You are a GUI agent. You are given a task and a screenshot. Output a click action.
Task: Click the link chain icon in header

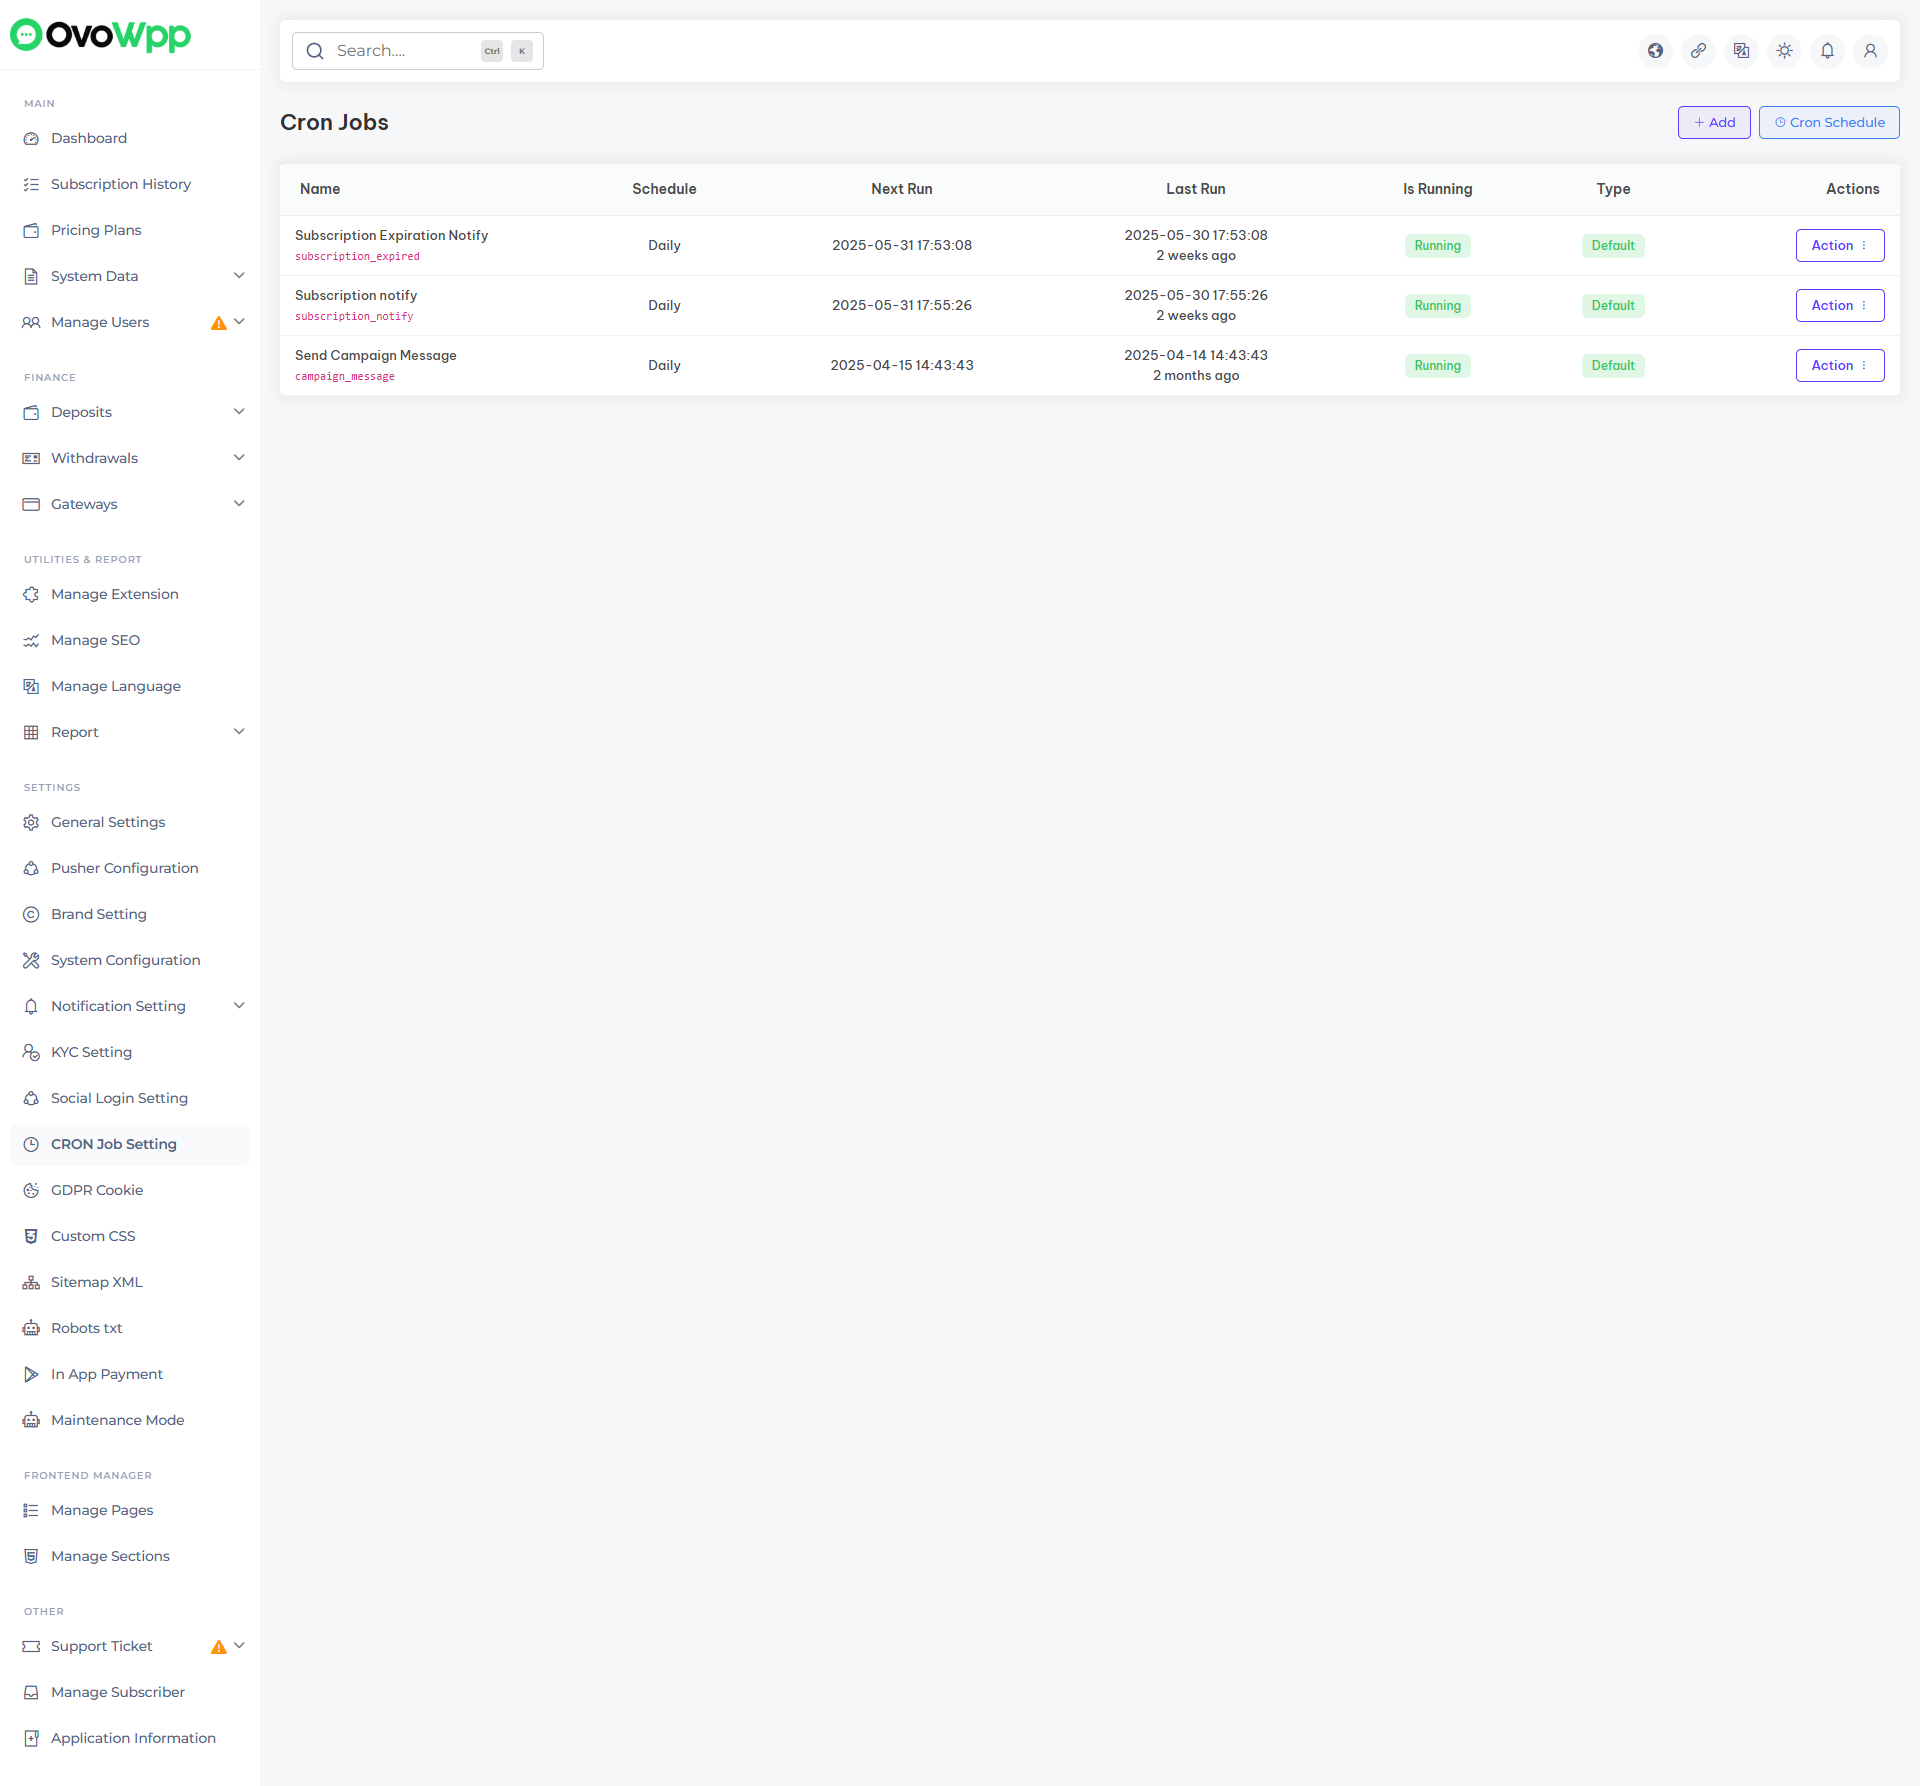[1699, 51]
